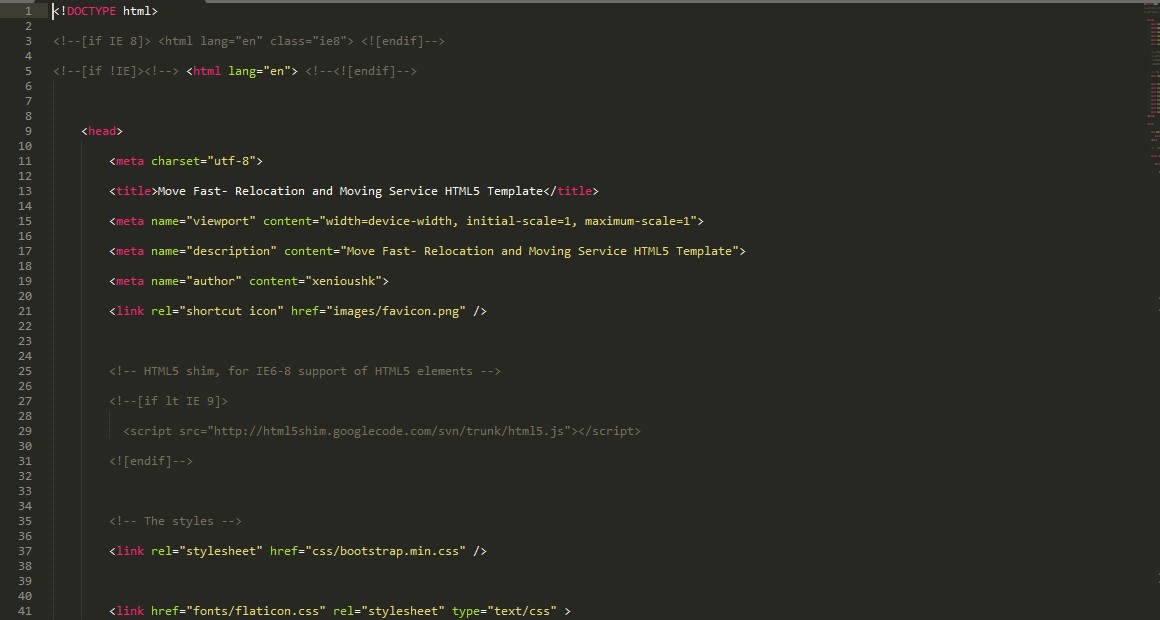
Task: Click the "xenioushk" author value
Action: click(343, 281)
